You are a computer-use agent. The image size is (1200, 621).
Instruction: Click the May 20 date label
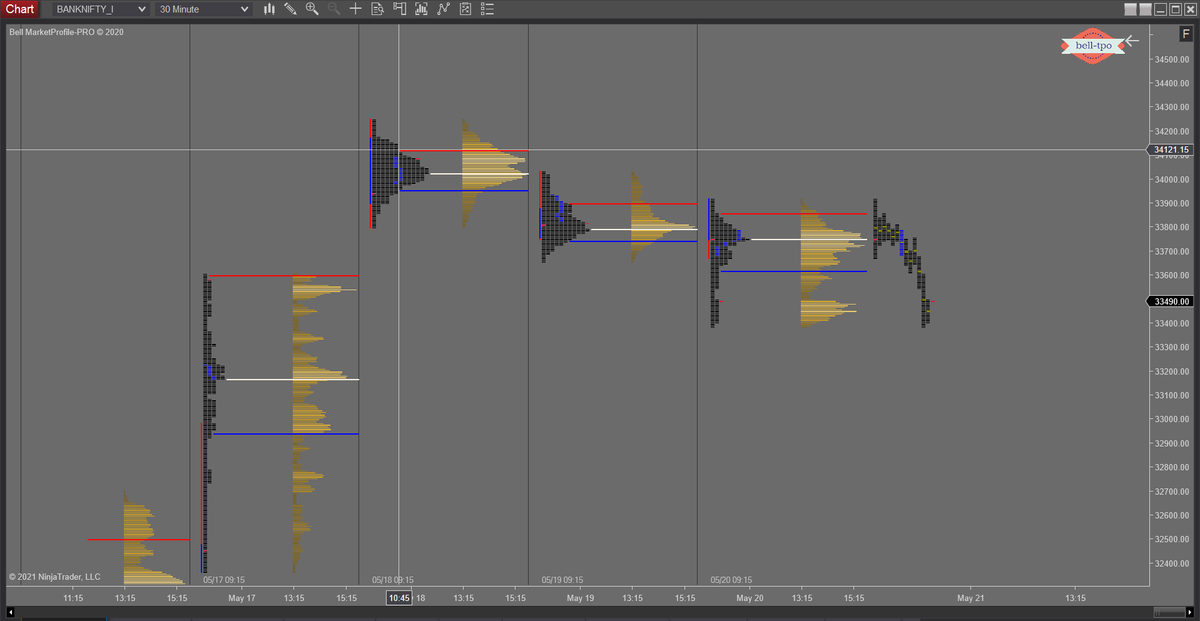click(750, 598)
